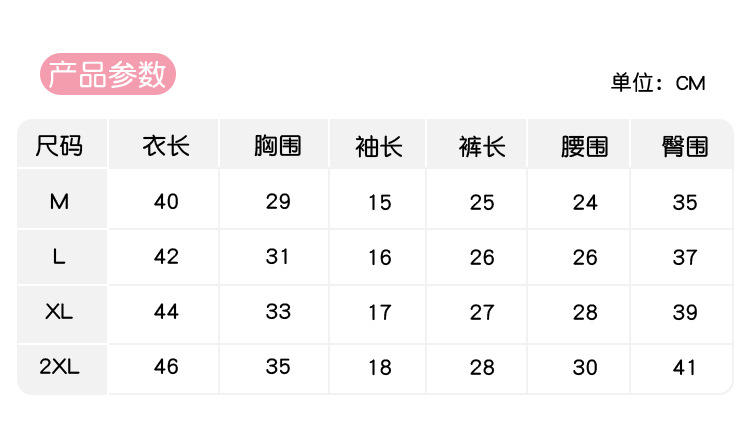Click the M size row label
The width and height of the screenshot is (750, 443).
[59, 201]
